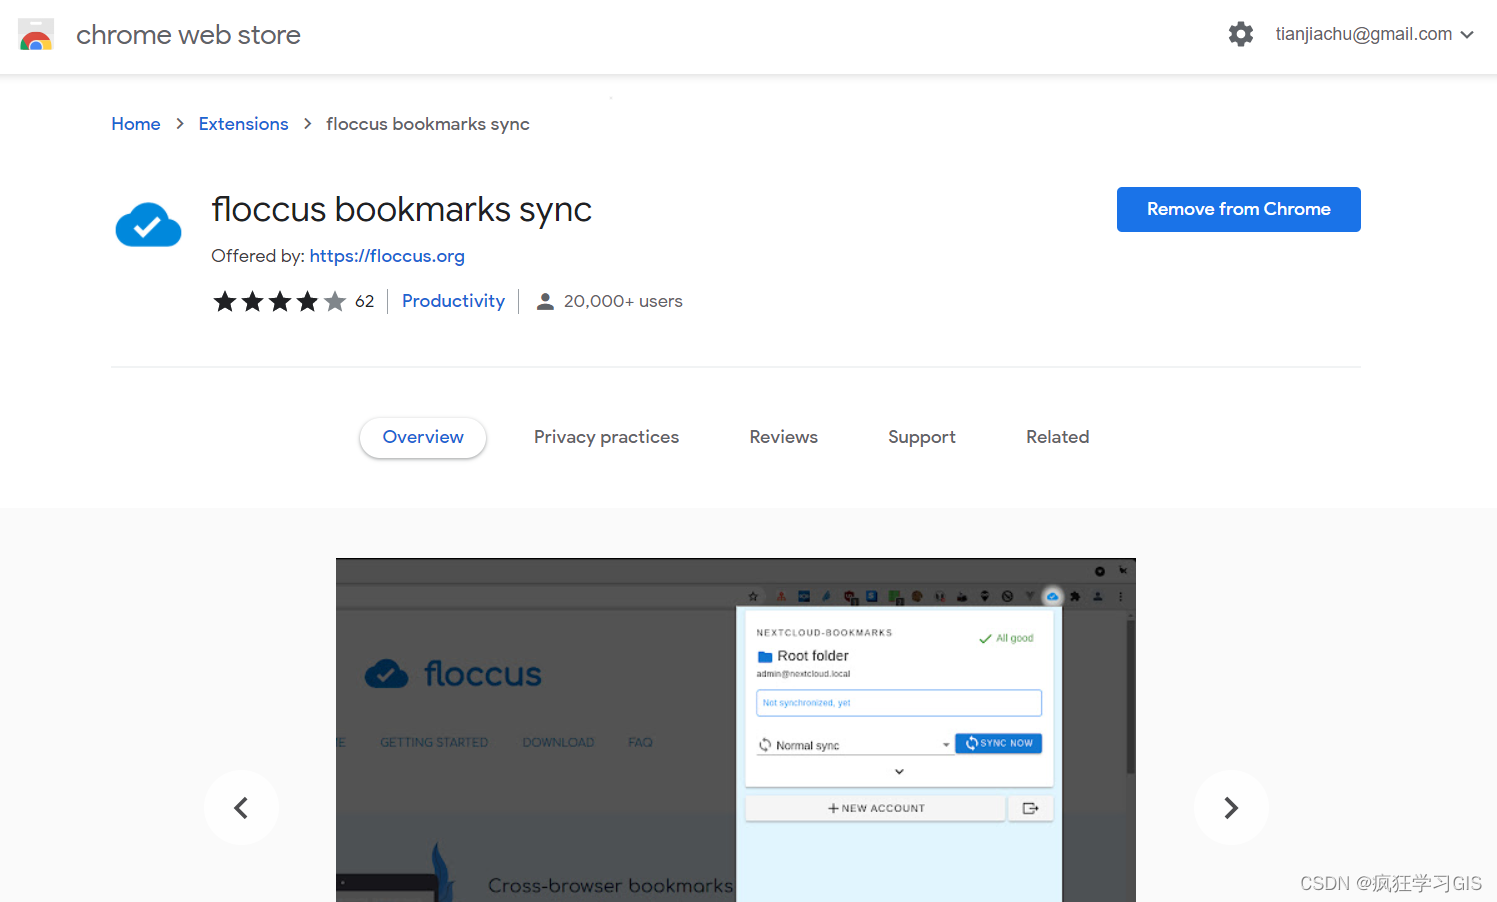
Task: Select the Support tab
Action: click(x=922, y=437)
